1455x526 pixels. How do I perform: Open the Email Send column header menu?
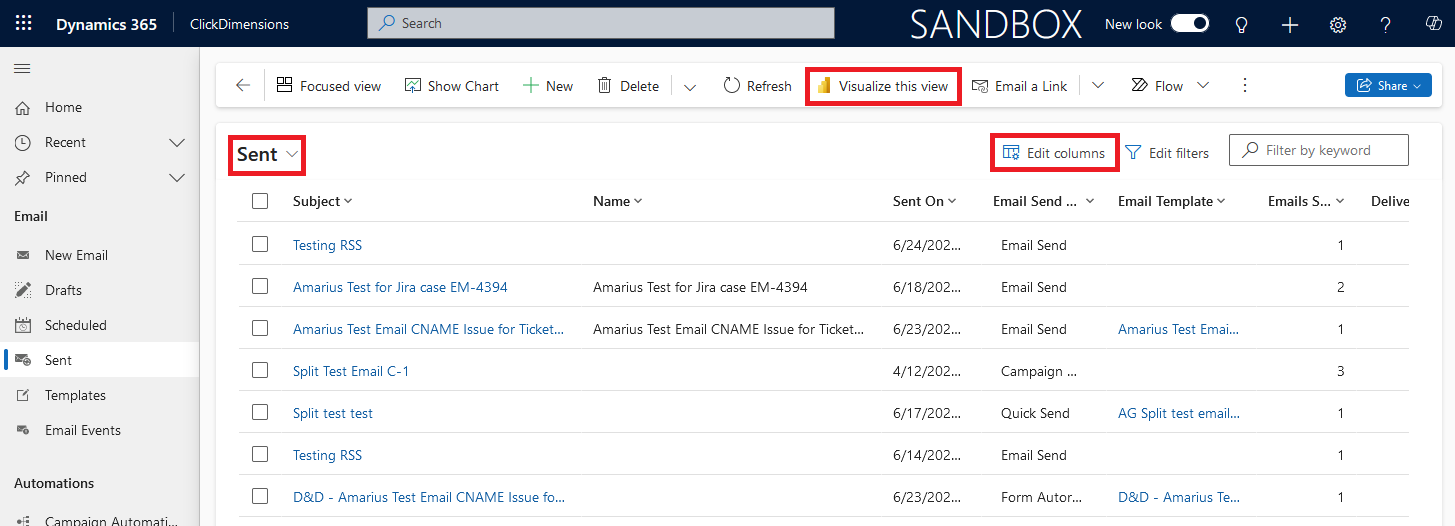click(x=1044, y=201)
